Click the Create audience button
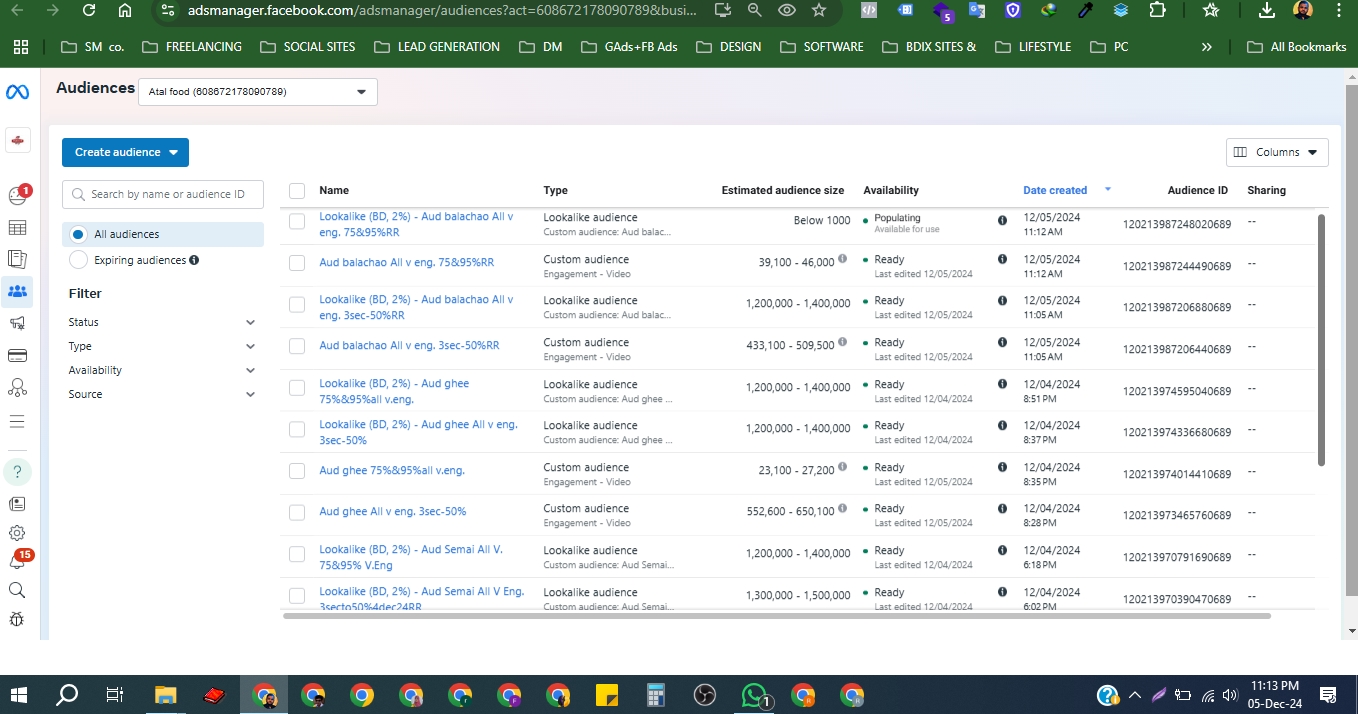 (x=125, y=152)
